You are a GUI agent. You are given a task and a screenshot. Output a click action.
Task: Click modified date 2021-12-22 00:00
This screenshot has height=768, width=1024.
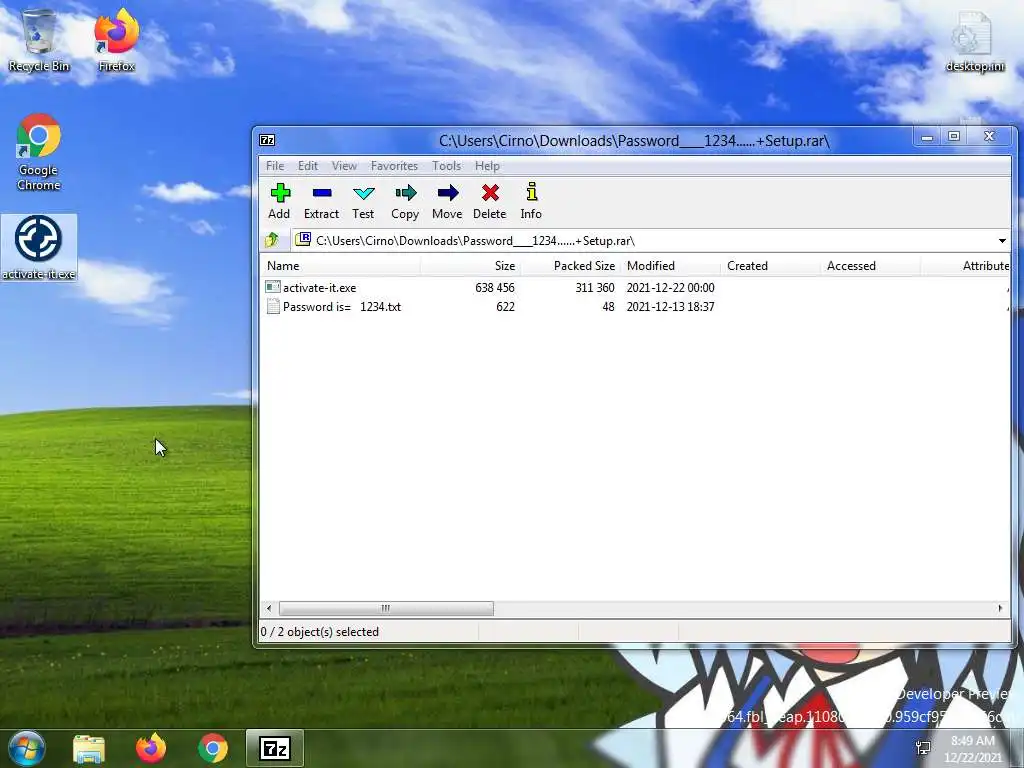click(670, 287)
